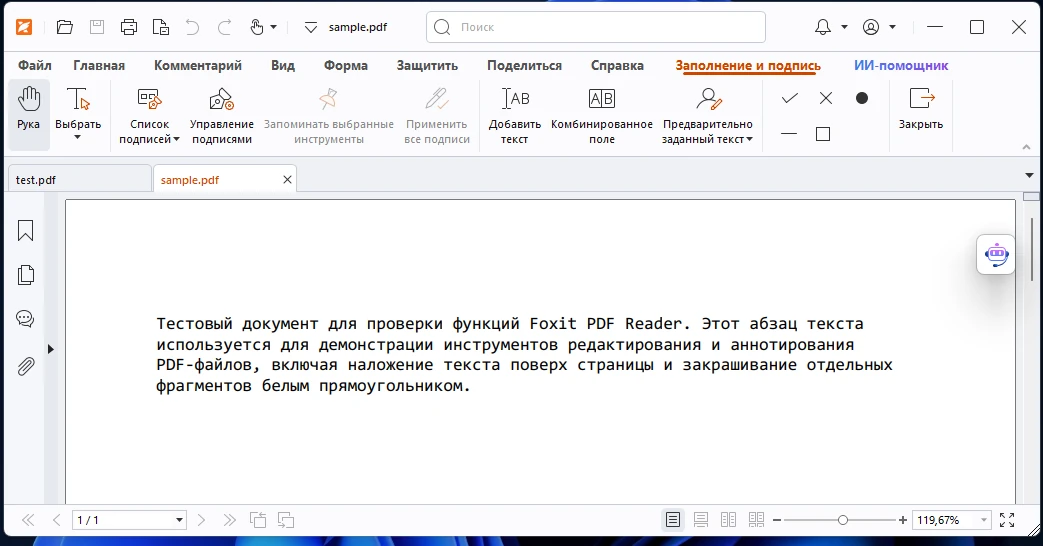Viewport: 1043px width, 546px height.
Task: Switch to the Форма tab
Action: 346,65
